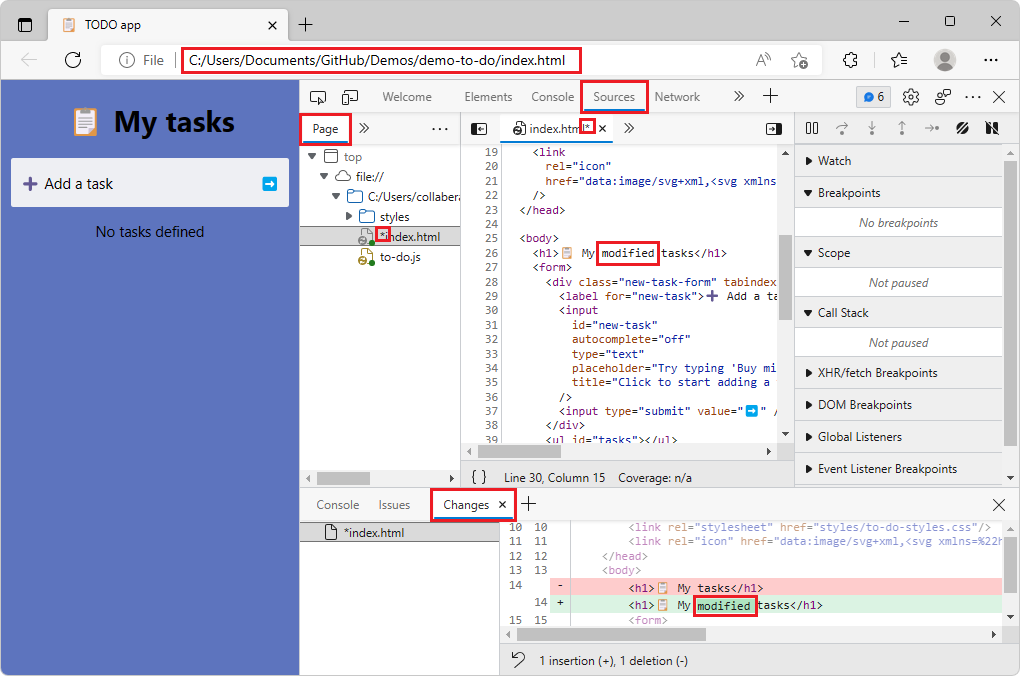
Task: Hide the navigator sidebar pane
Action: 479,129
